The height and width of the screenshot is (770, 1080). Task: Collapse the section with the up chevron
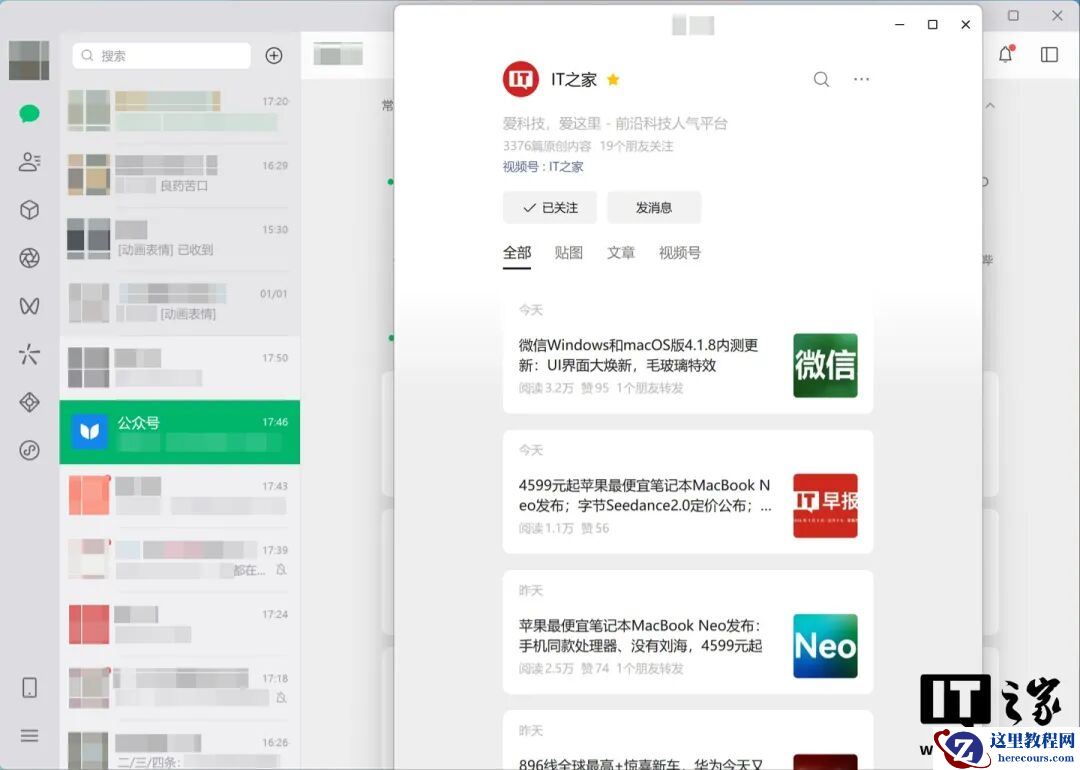990,106
